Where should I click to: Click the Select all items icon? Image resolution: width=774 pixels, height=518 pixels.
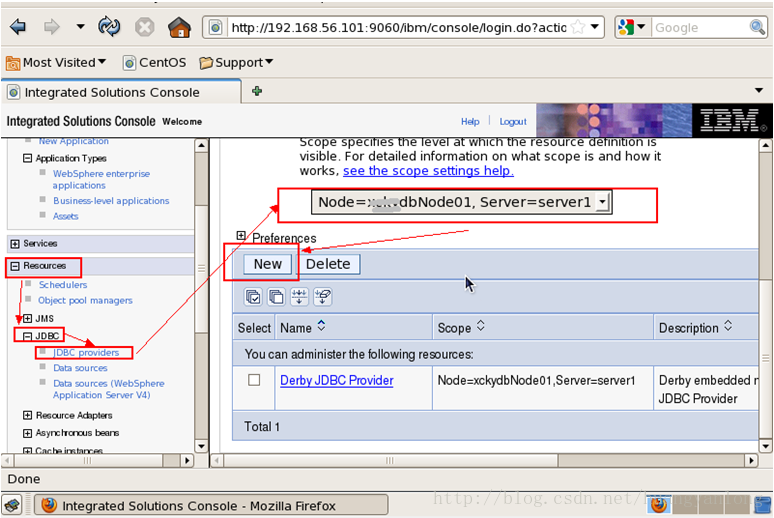point(253,297)
